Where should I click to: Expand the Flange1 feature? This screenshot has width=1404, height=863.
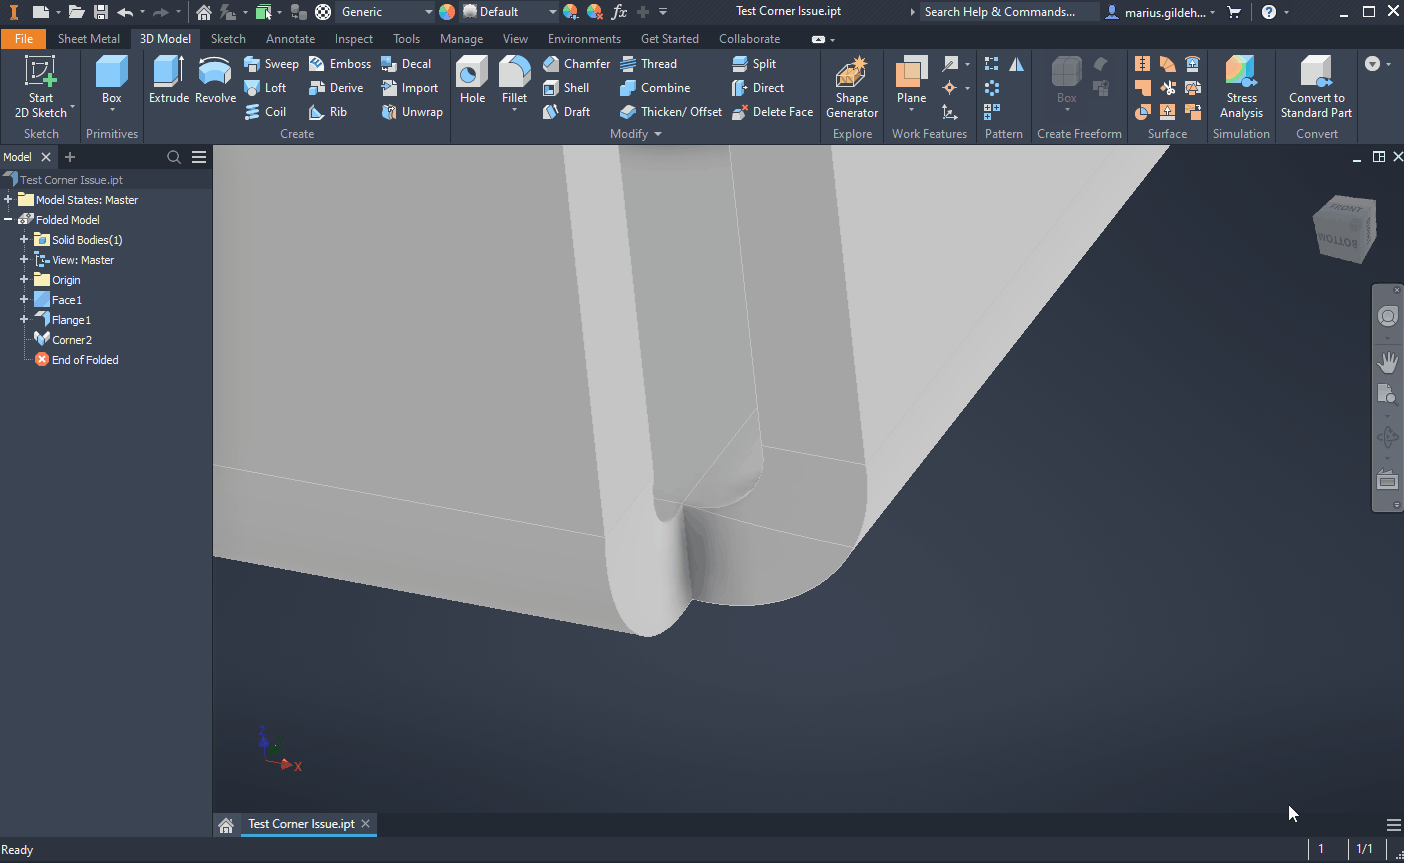coord(24,320)
